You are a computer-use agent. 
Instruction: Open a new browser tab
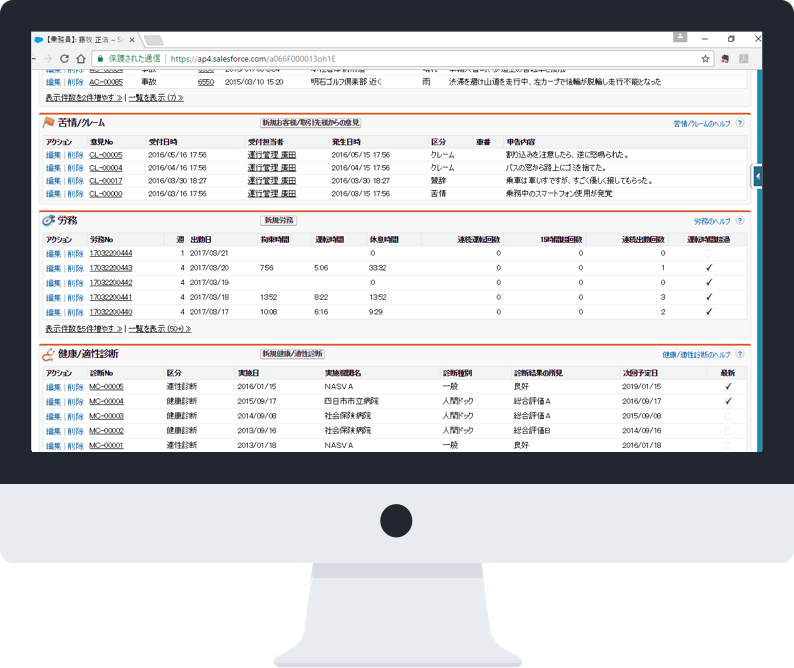[153, 40]
